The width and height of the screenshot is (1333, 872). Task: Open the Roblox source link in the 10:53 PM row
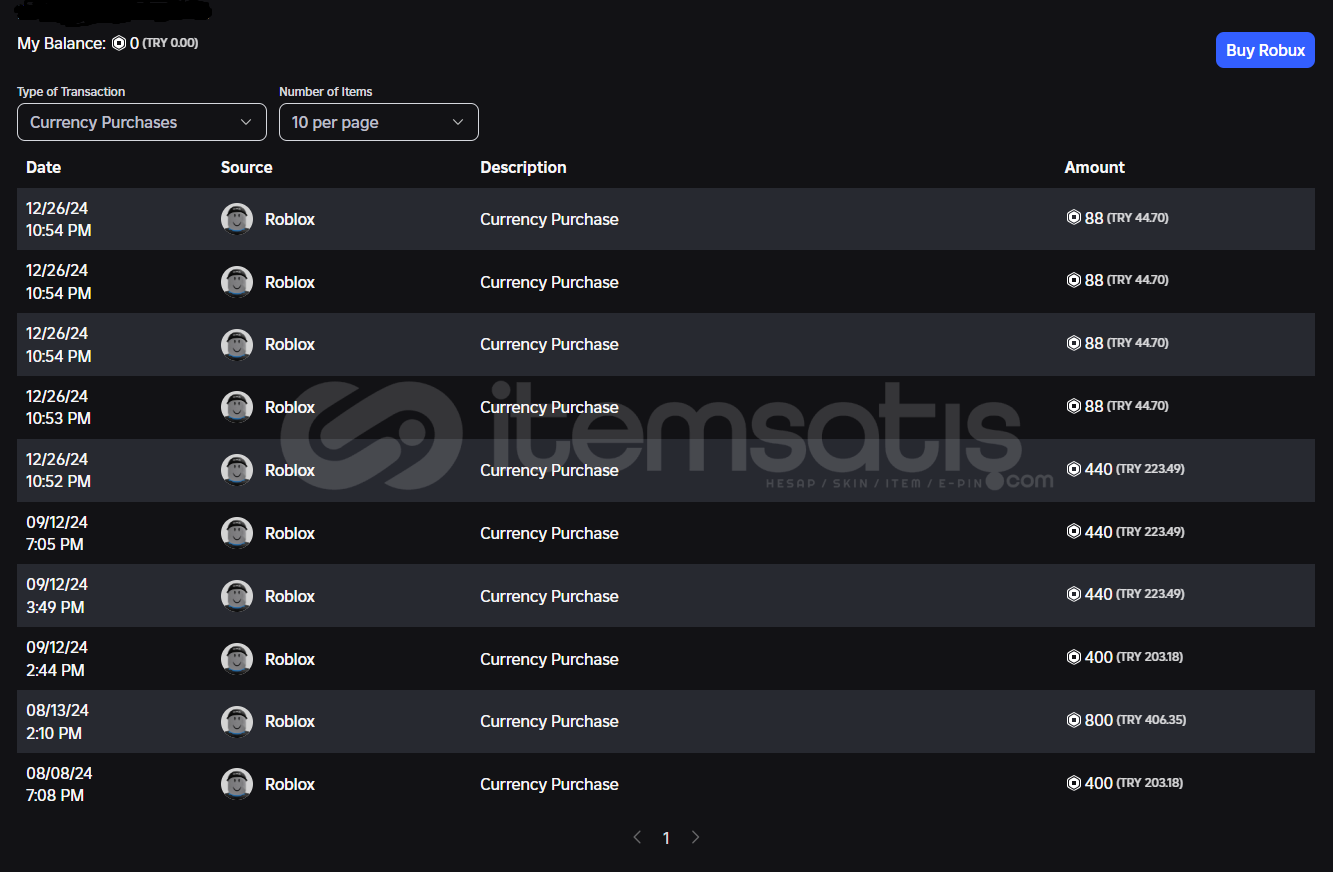point(290,407)
